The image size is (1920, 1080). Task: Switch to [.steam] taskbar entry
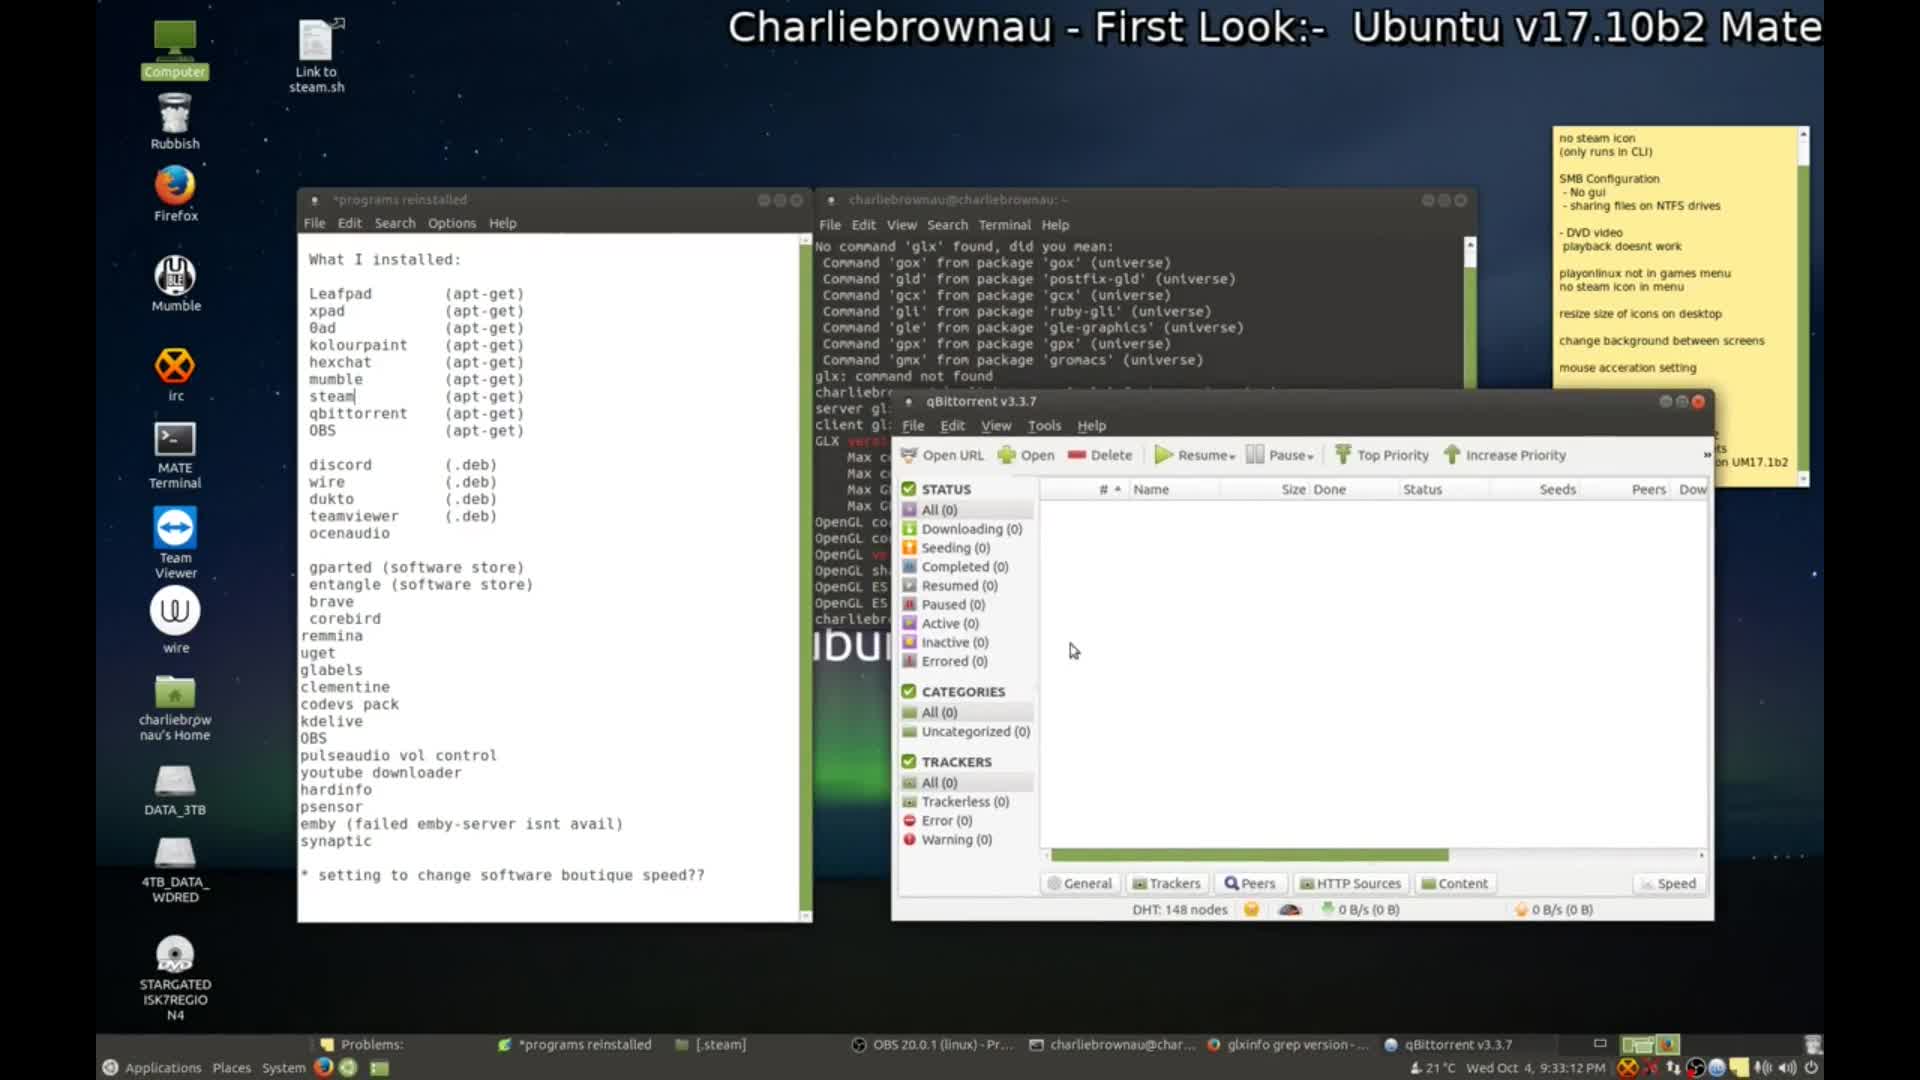coord(710,1044)
